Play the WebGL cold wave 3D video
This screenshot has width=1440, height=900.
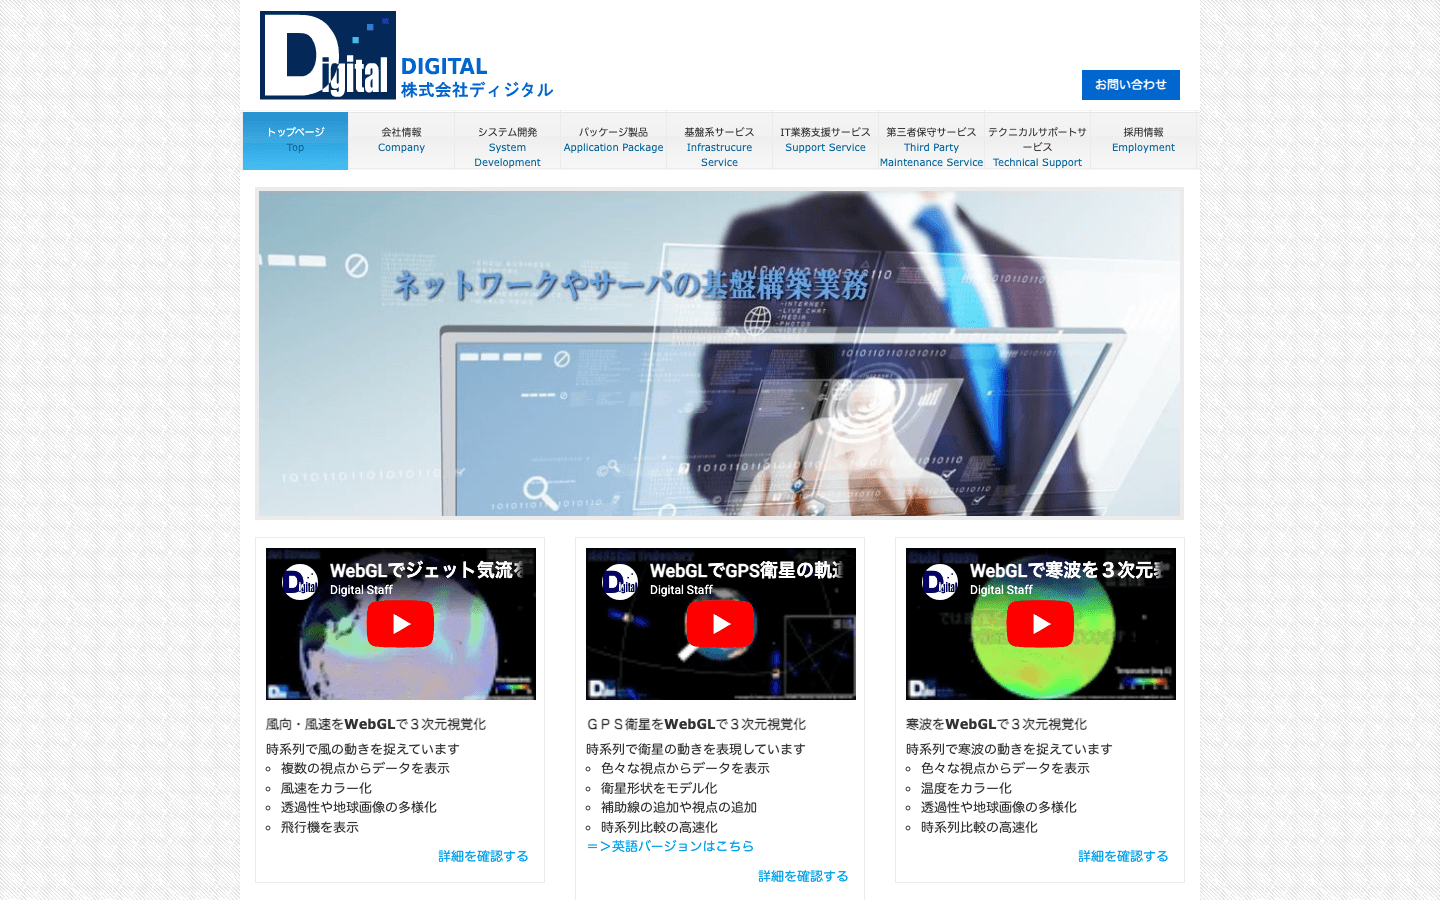point(1040,624)
